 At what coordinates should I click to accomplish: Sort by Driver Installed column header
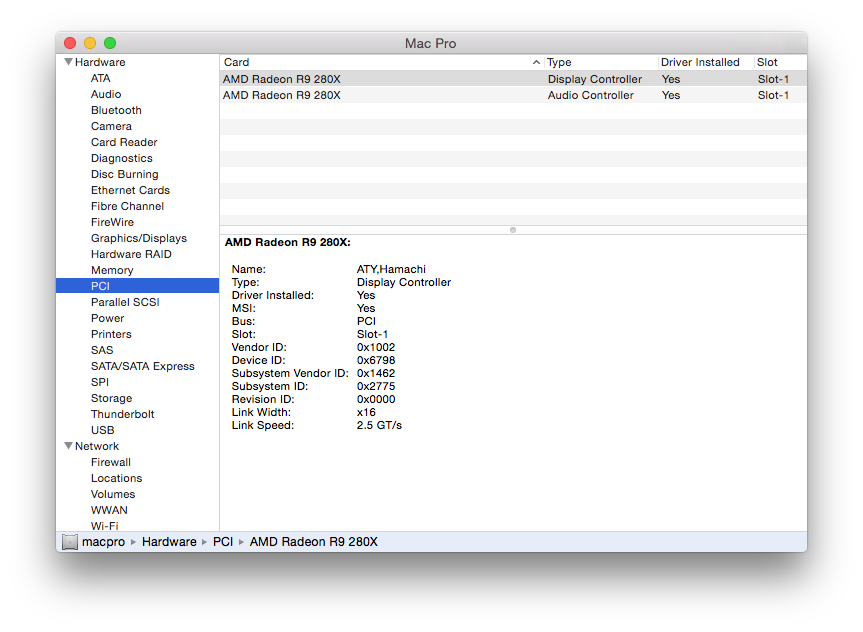pyautogui.click(x=706, y=62)
